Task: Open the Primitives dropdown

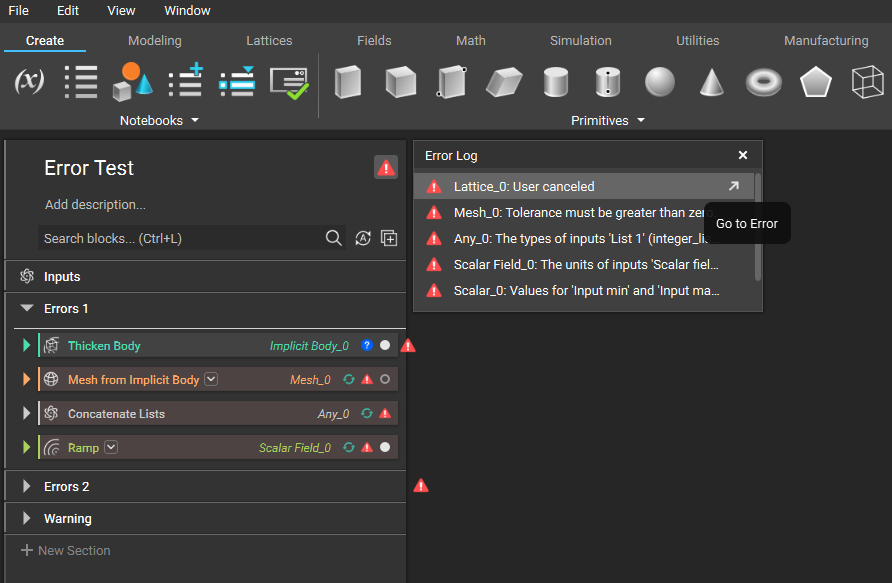Action: (608, 121)
